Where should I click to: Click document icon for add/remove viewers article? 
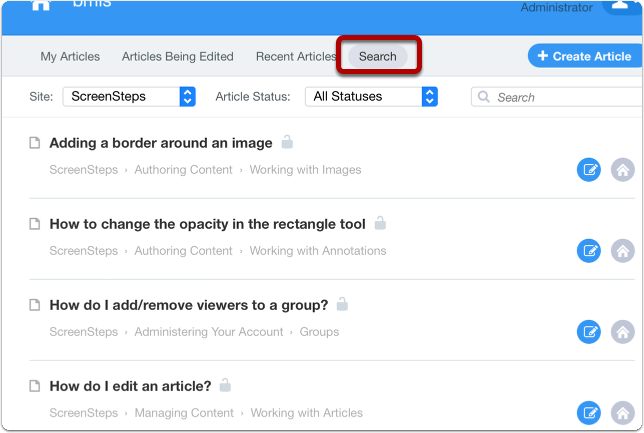[35, 305]
